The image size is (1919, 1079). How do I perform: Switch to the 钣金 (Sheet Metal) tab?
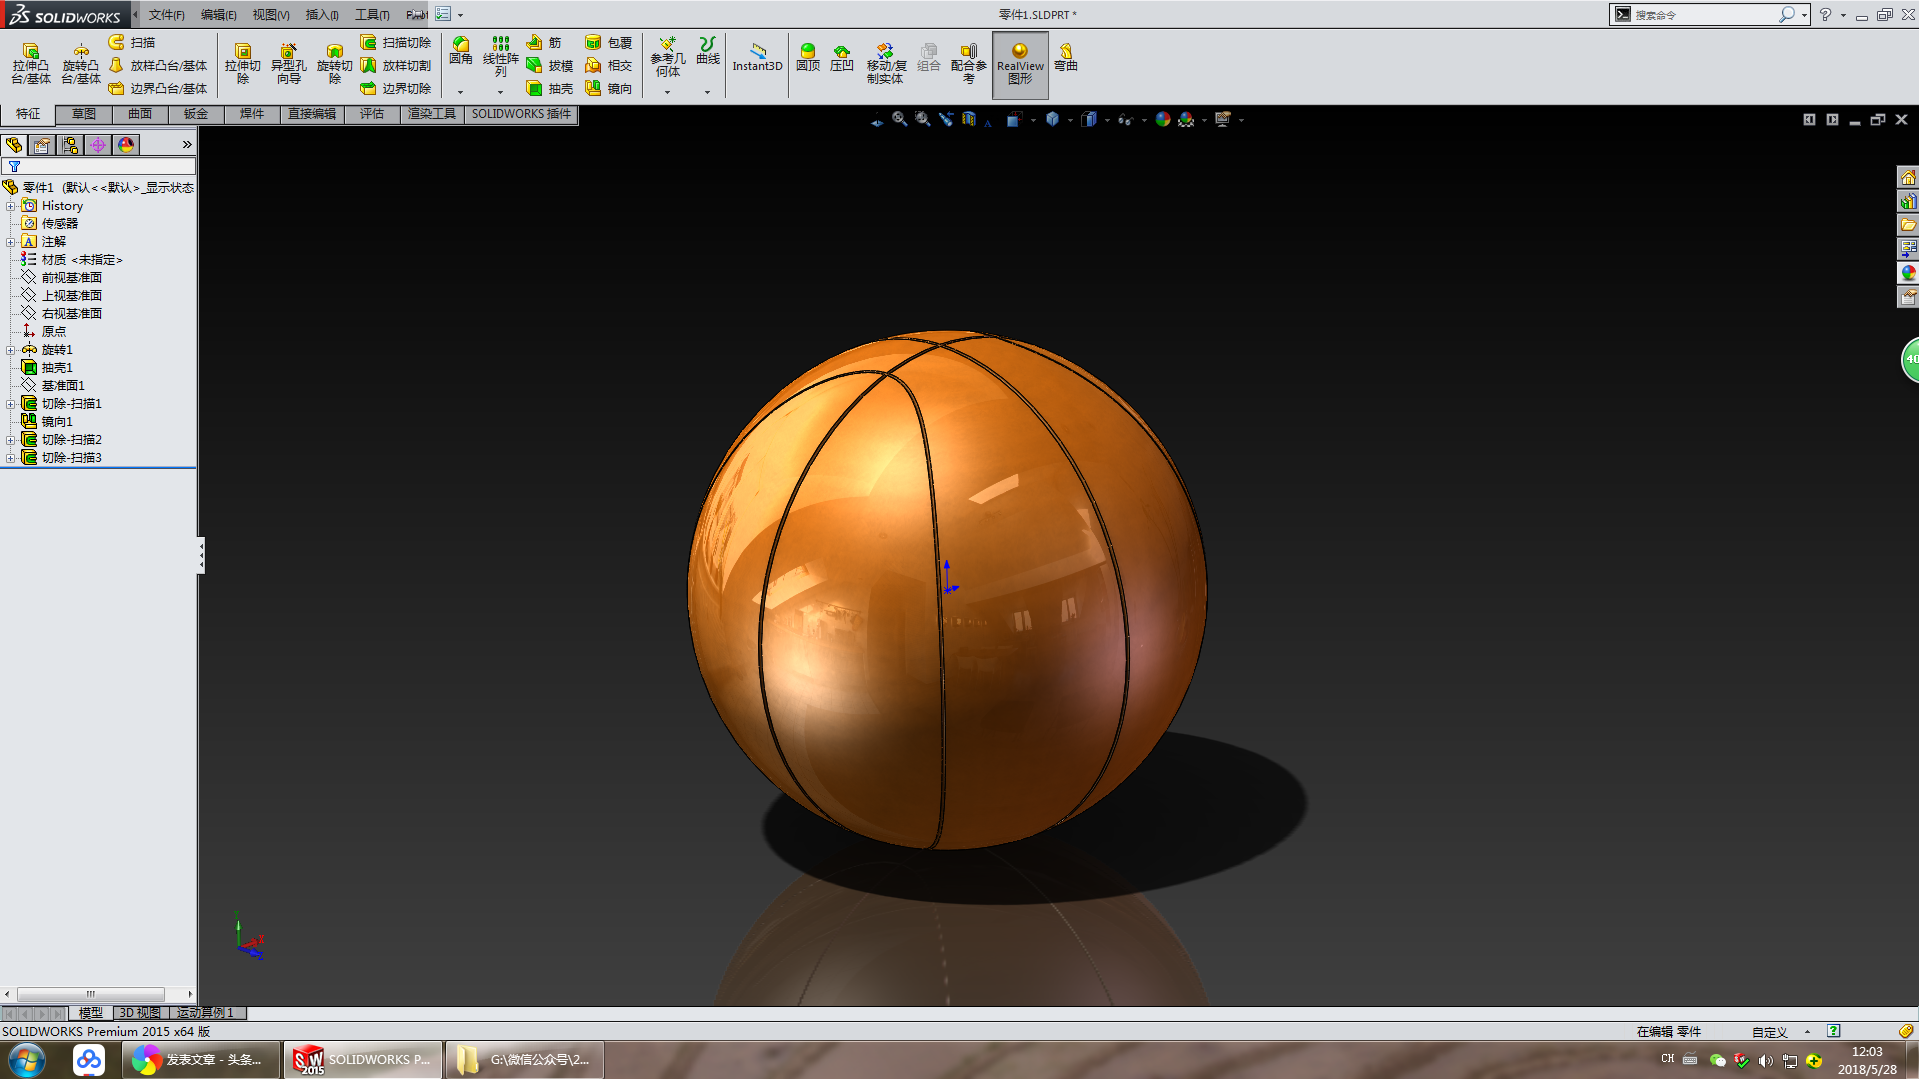coord(196,114)
